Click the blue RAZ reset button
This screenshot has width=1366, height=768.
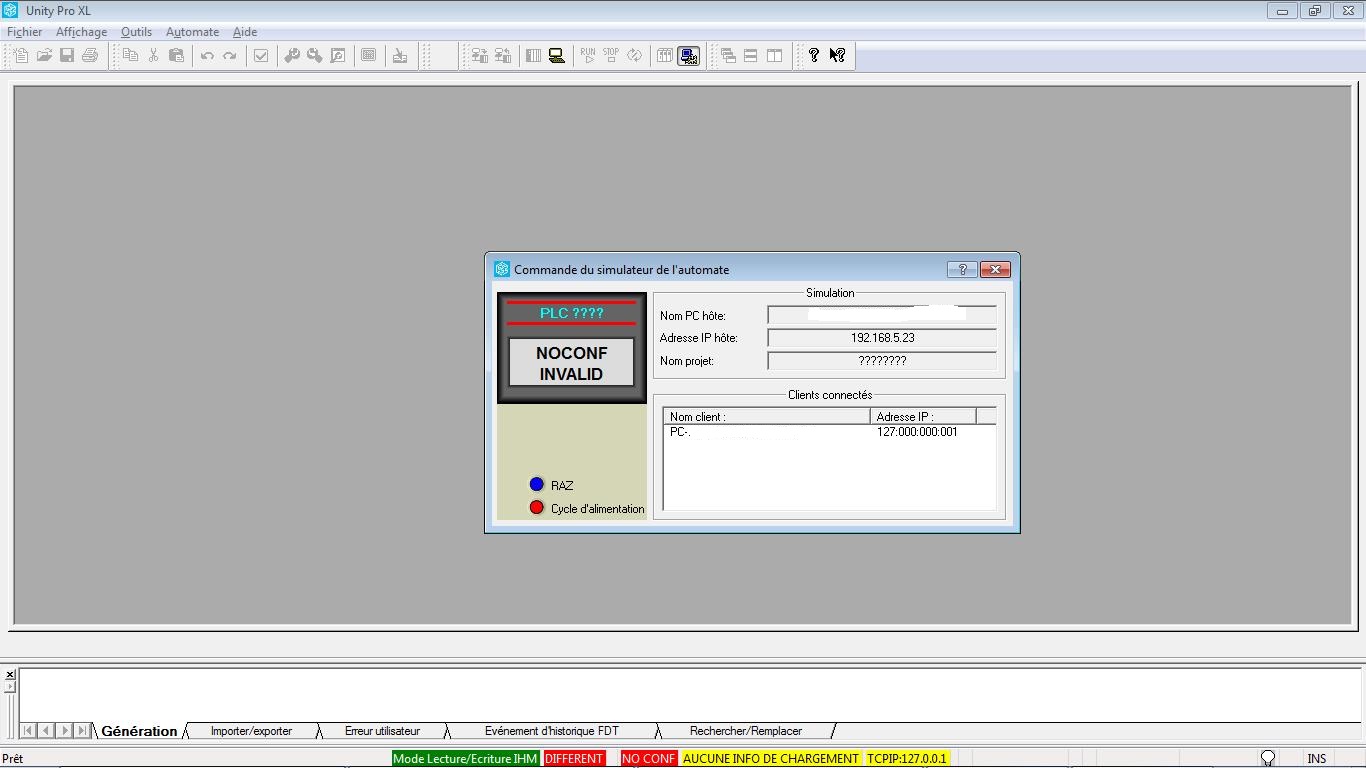pyautogui.click(x=536, y=485)
